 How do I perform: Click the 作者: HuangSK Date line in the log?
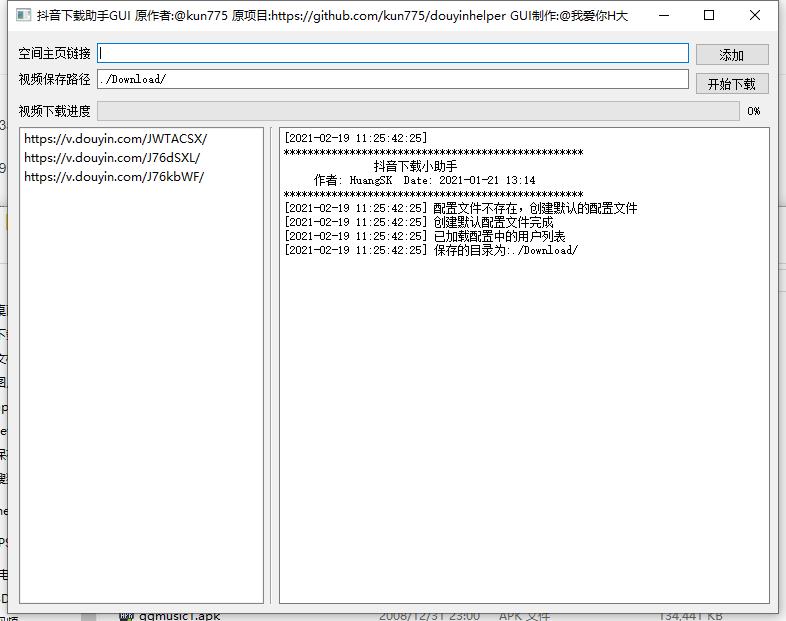click(425, 180)
